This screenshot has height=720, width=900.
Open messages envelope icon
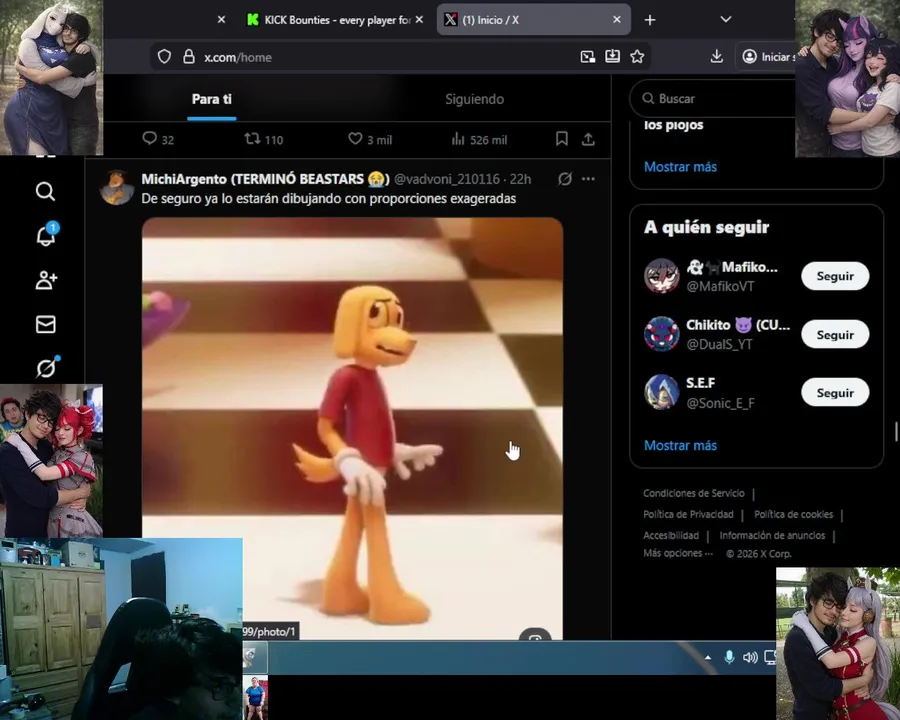[x=45, y=324]
